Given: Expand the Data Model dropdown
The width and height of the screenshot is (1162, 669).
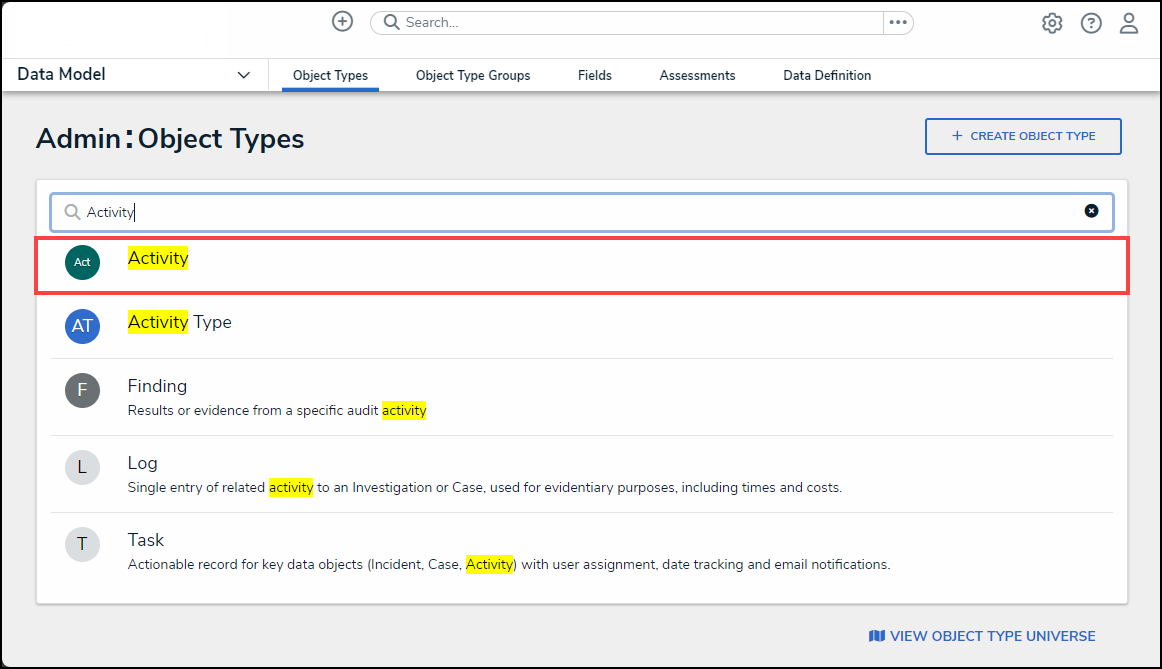Looking at the screenshot, I should (243, 75).
